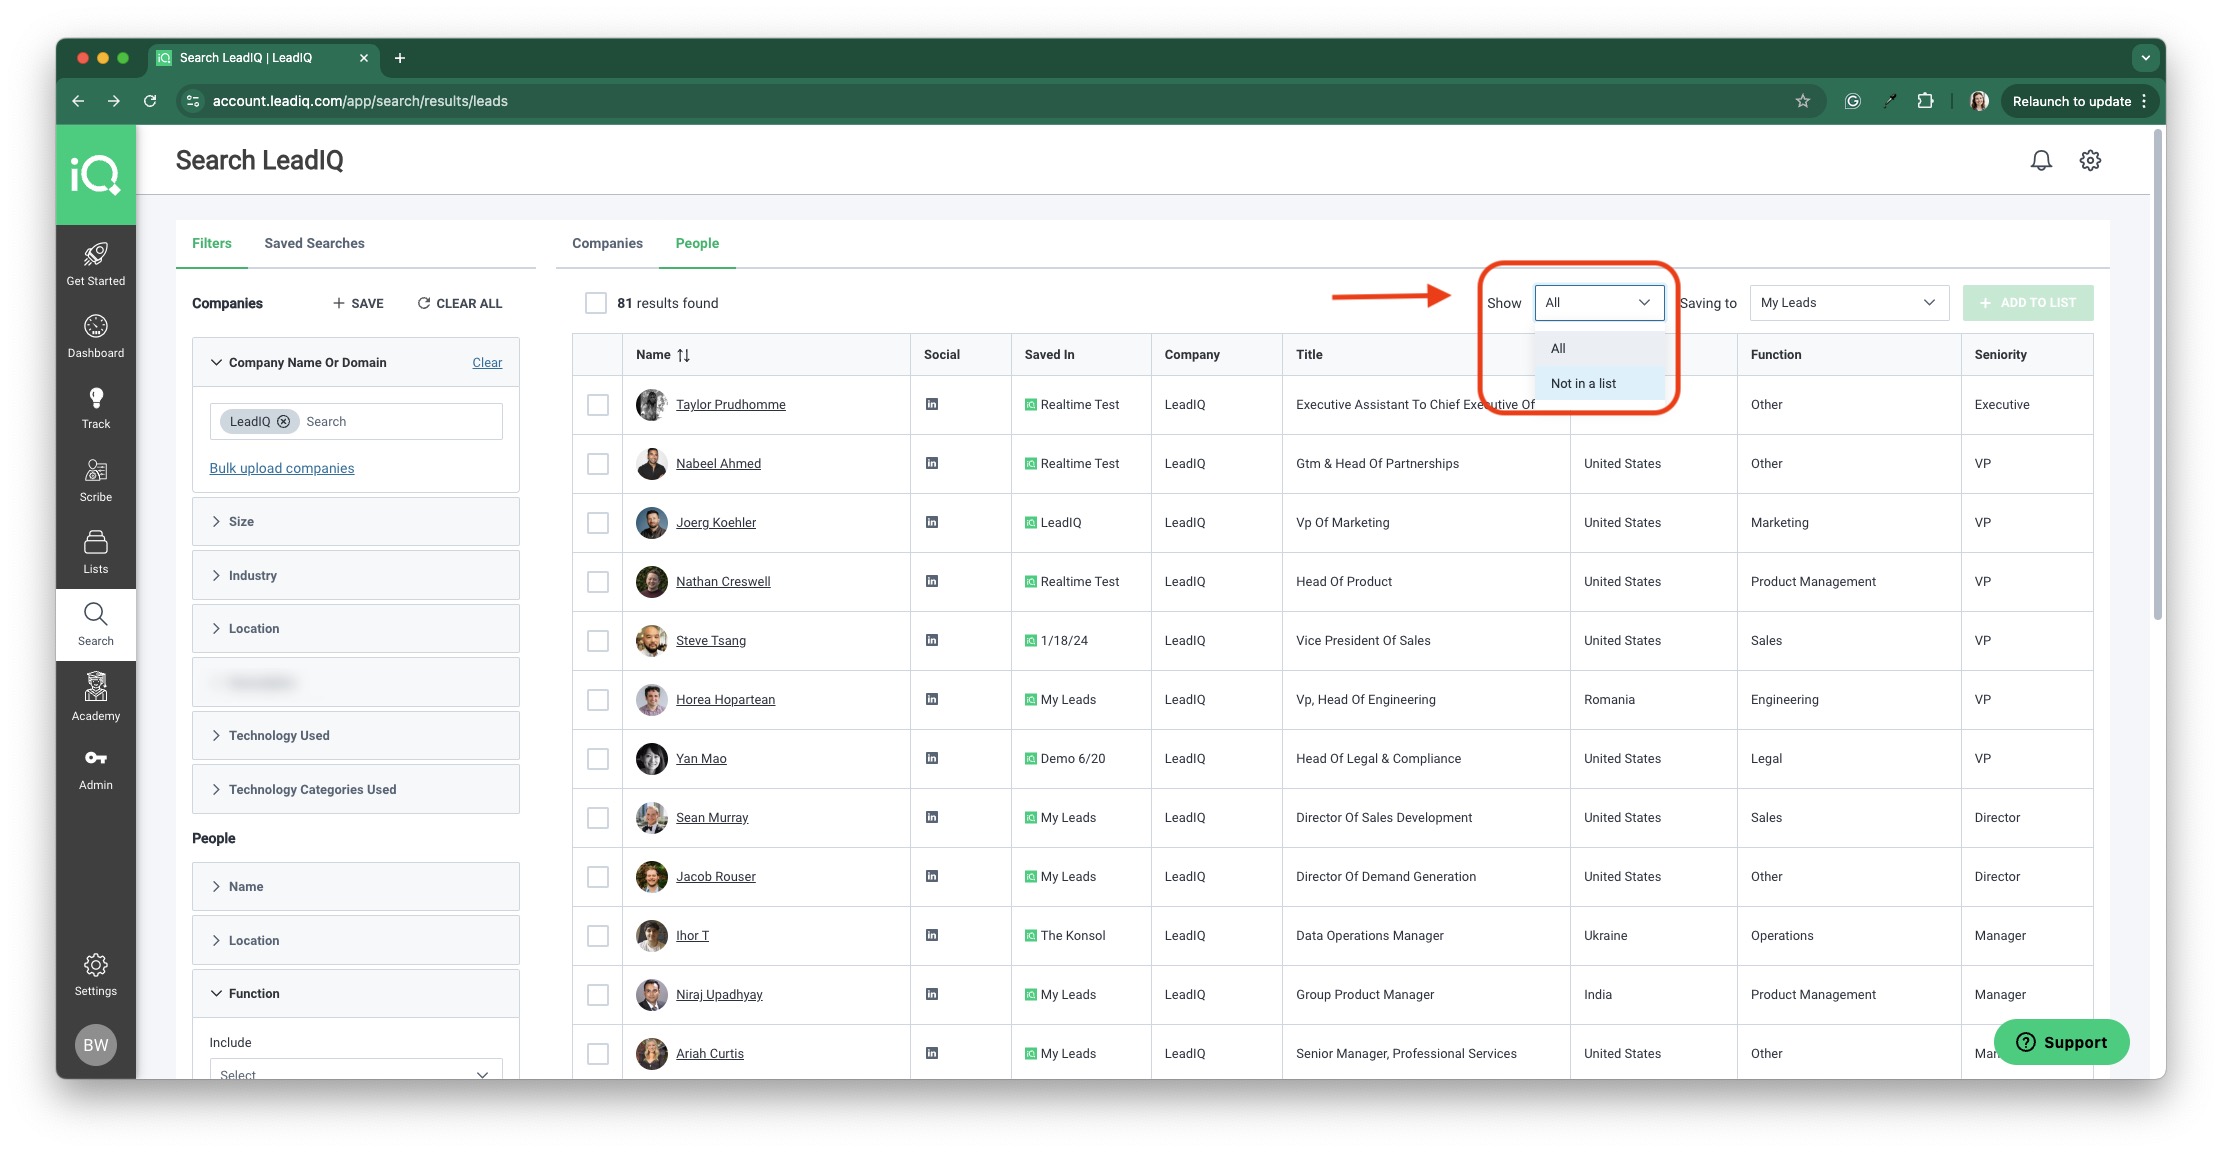Check Niraj Upadhyay's row
Screen dimensions: 2222x1153
pos(598,995)
